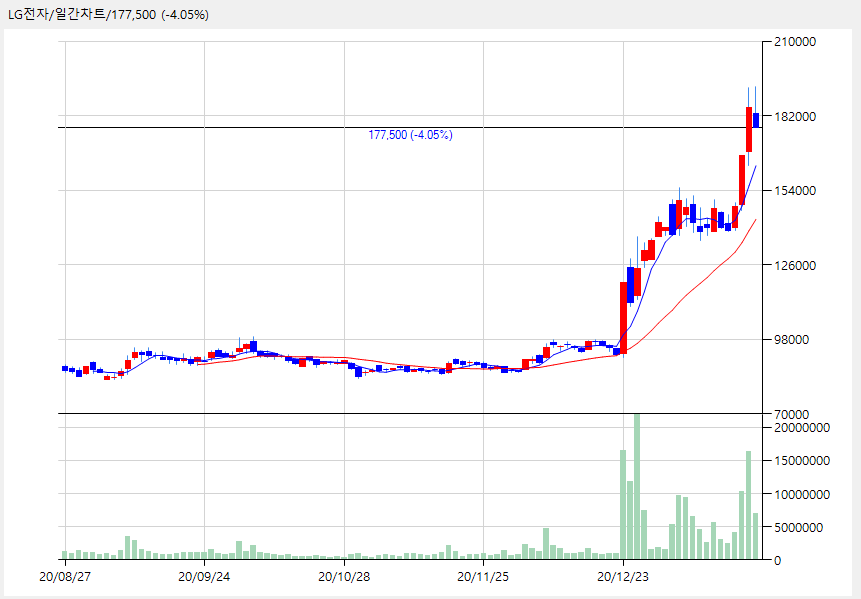The image size is (861, 599).
Task: Select the last blue candle near 182000
Action: [756, 120]
